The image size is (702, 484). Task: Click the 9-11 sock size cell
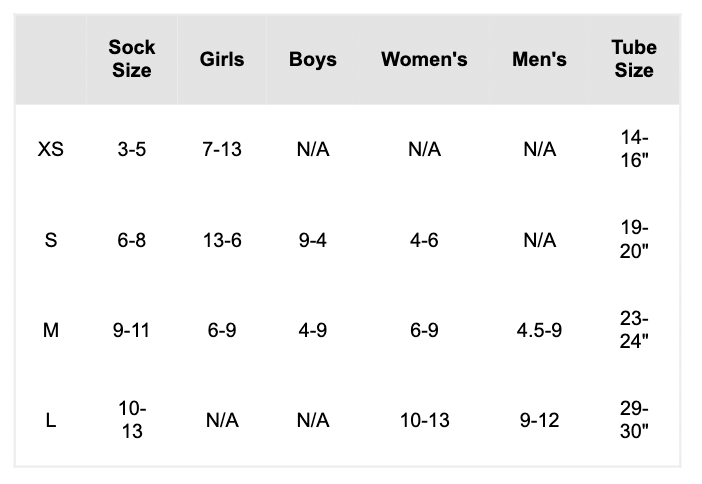click(x=132, y=330)
